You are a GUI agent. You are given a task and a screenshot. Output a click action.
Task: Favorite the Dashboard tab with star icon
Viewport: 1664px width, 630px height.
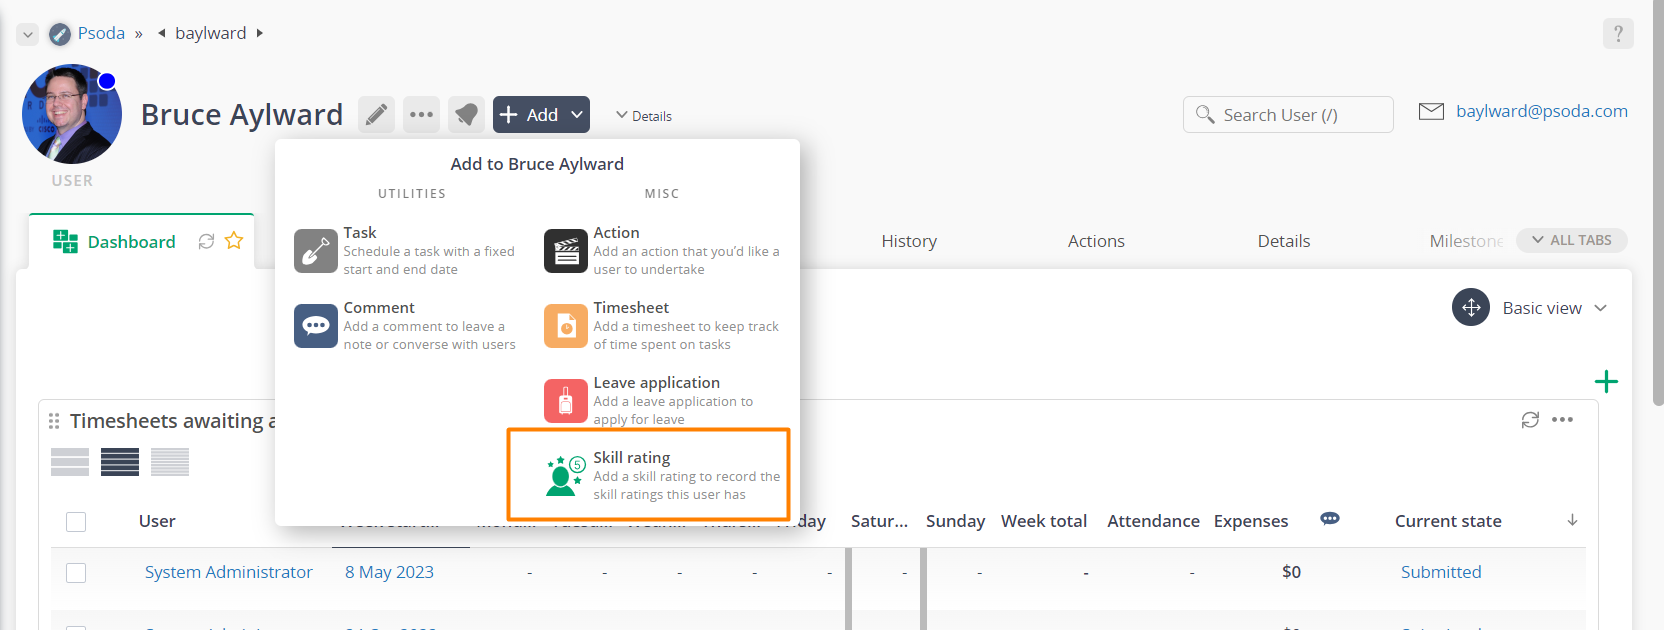coord(234,241)
